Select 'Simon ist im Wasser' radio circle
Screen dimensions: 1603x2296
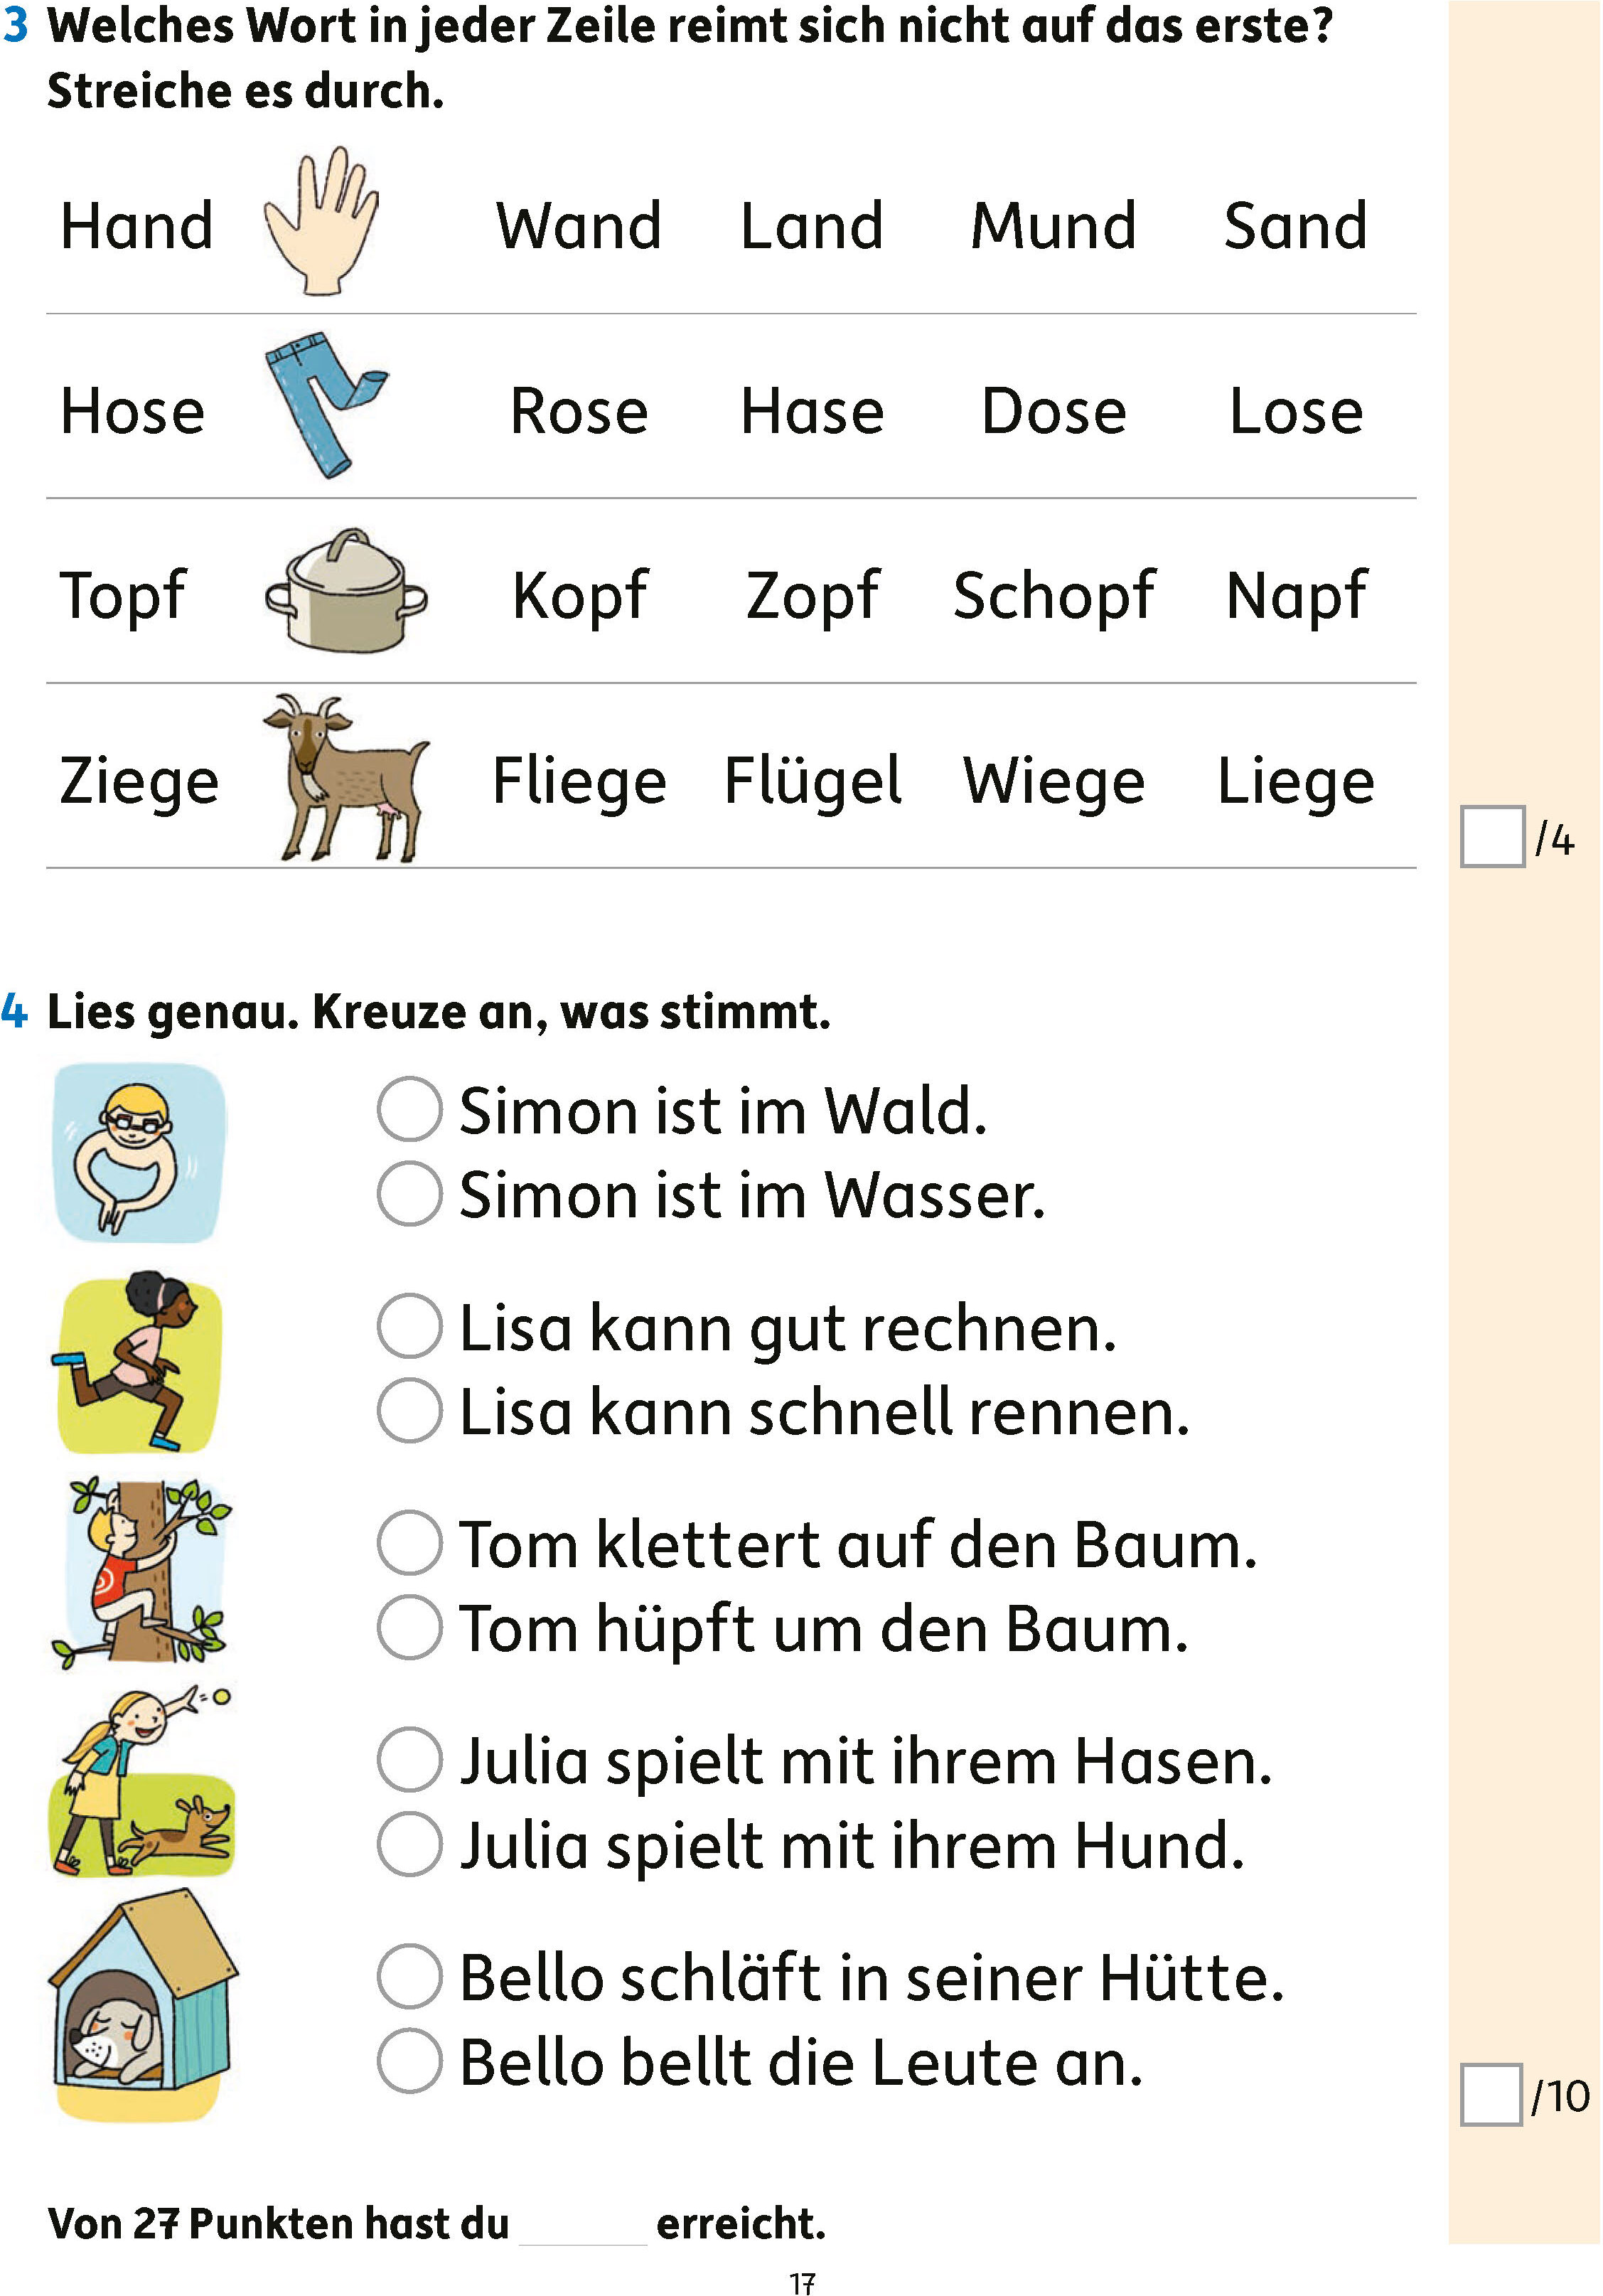click(x=410, y=1194)
